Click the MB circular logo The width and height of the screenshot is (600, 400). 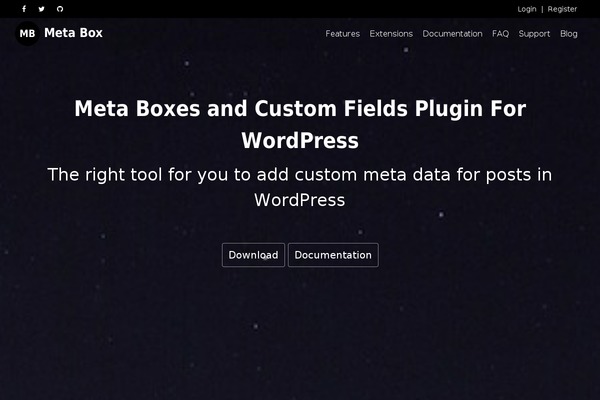(27, 33)
